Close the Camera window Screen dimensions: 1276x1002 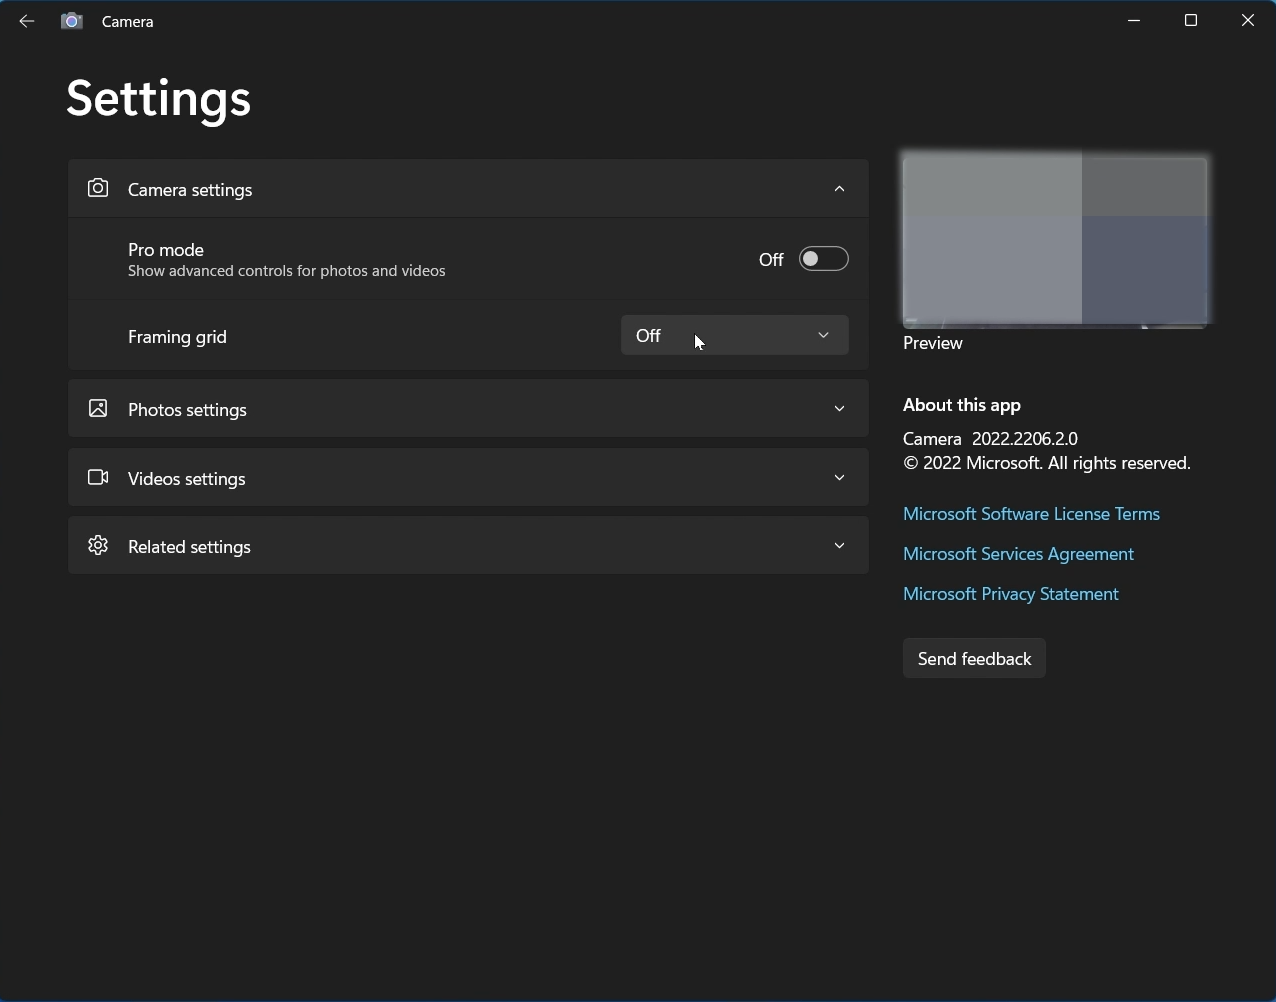(1248, 21)
